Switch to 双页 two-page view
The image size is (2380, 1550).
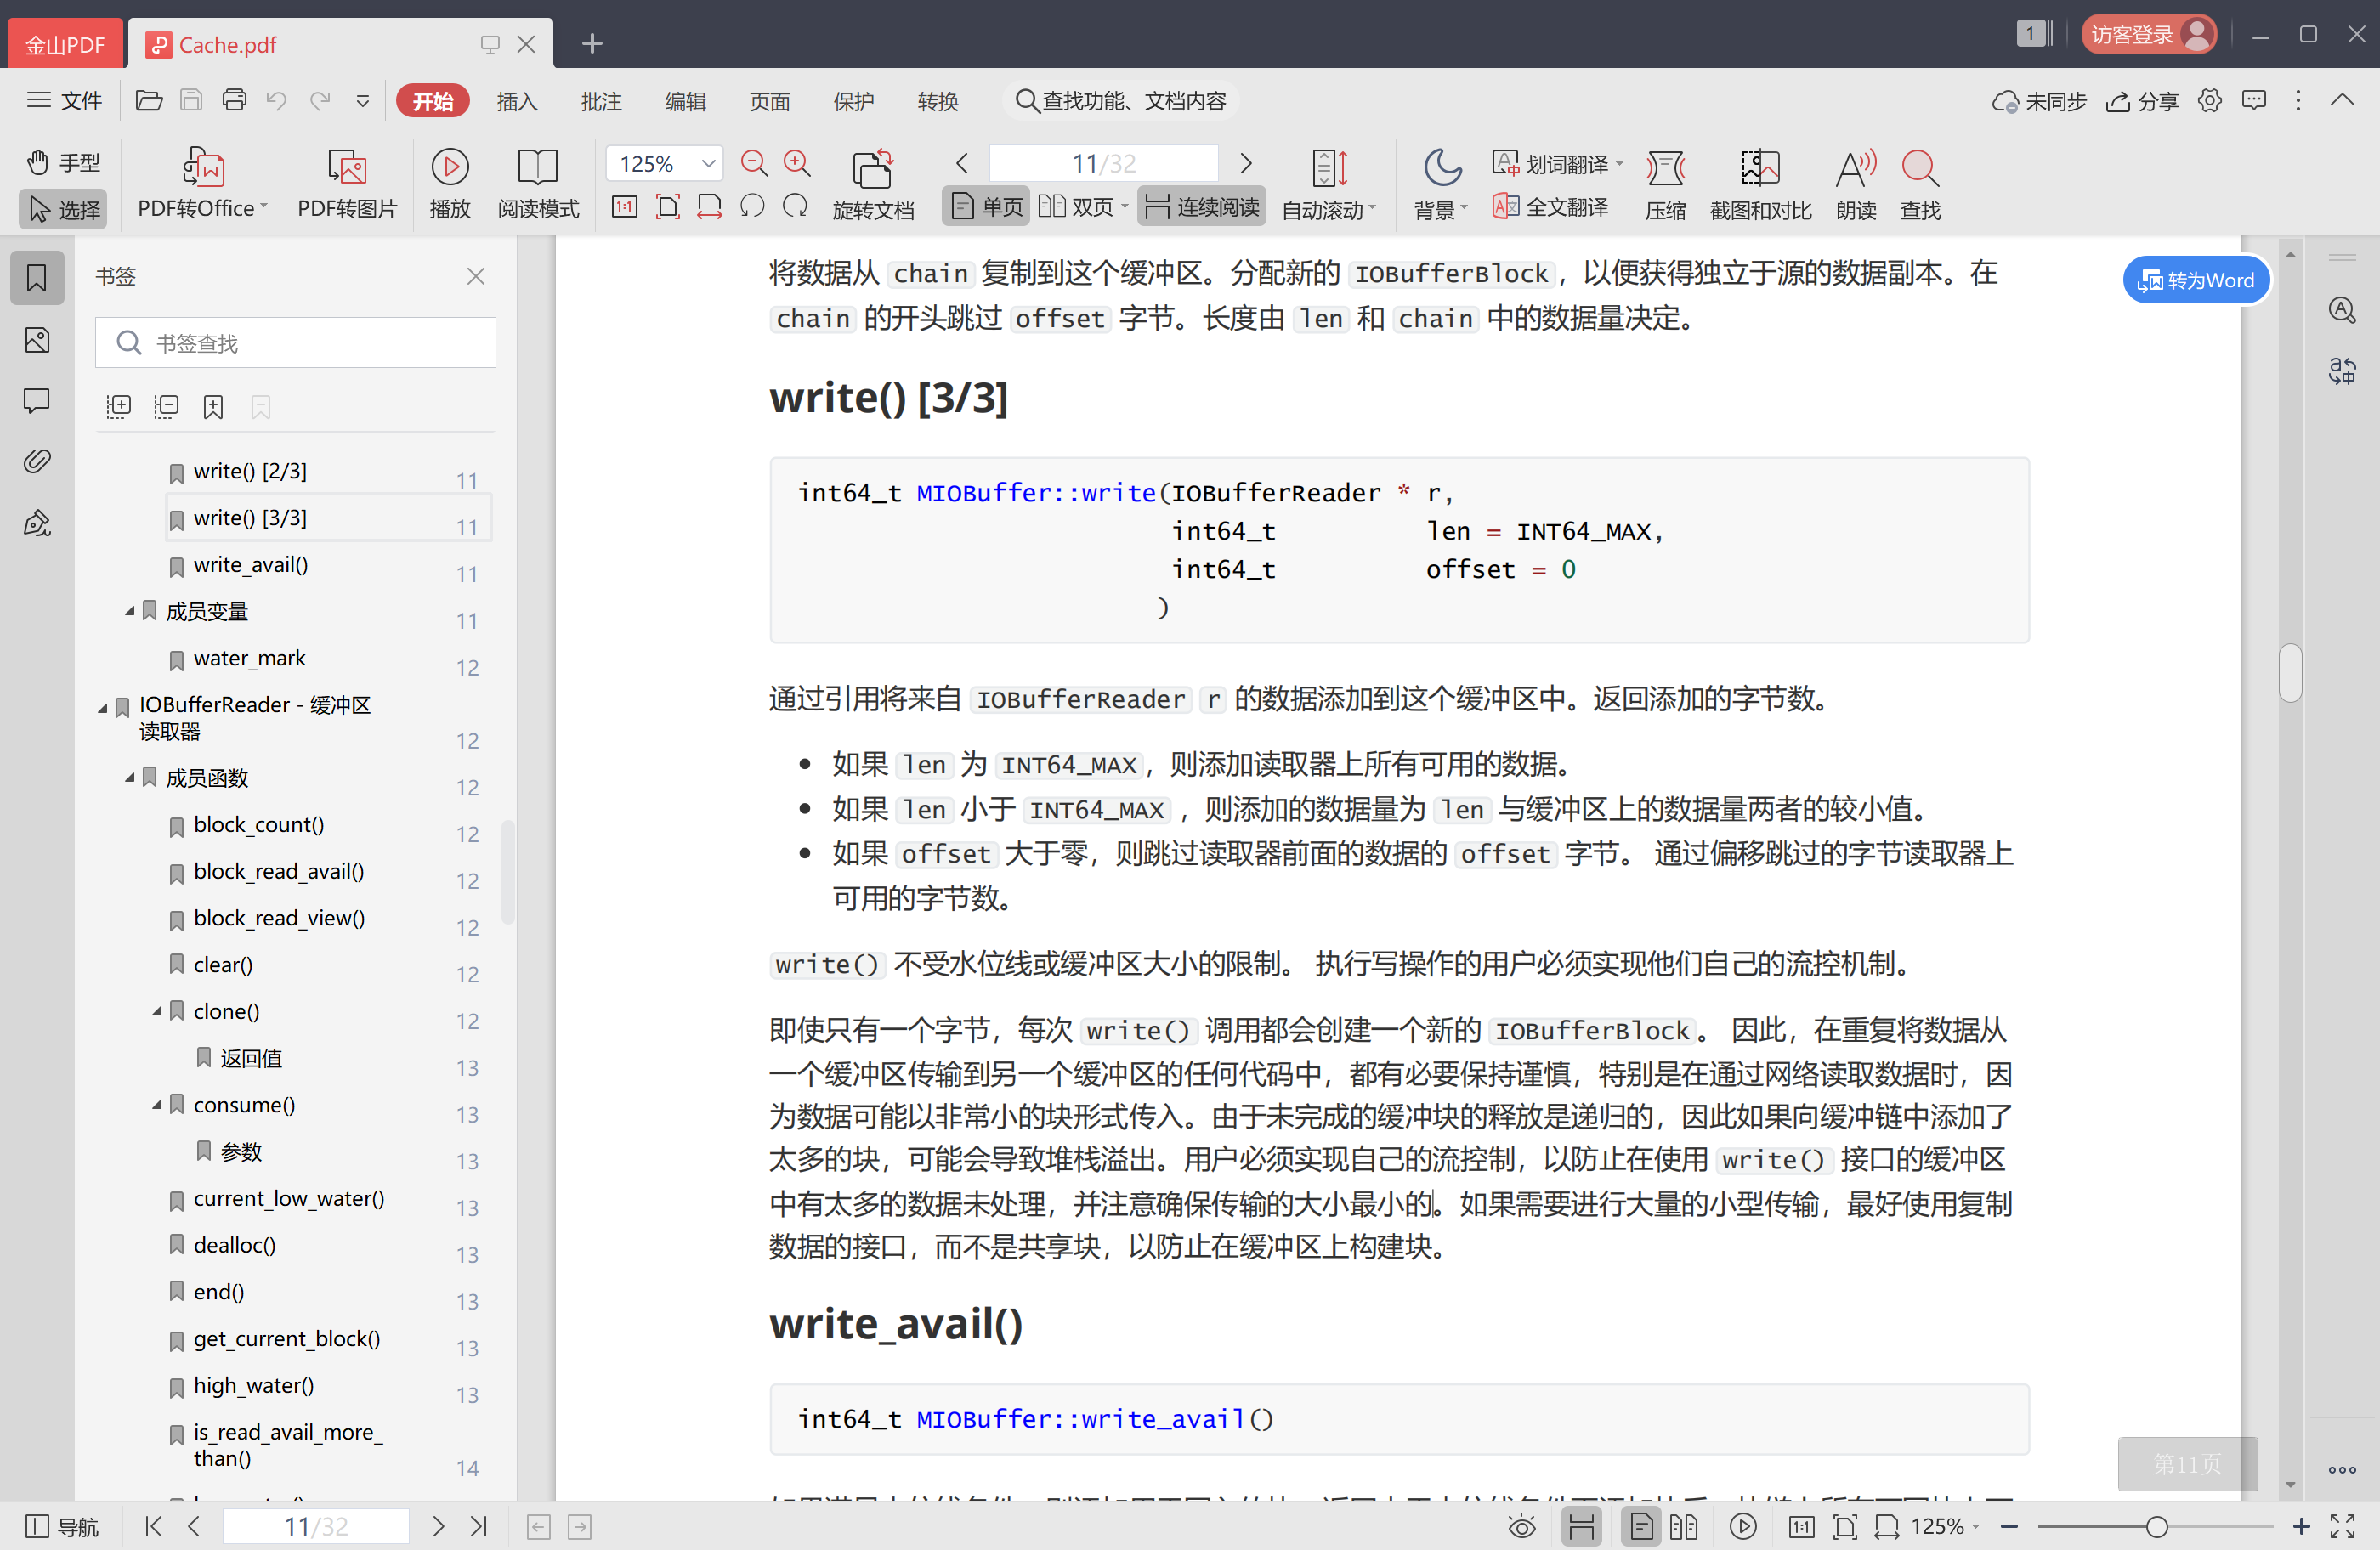[1080, 206]
